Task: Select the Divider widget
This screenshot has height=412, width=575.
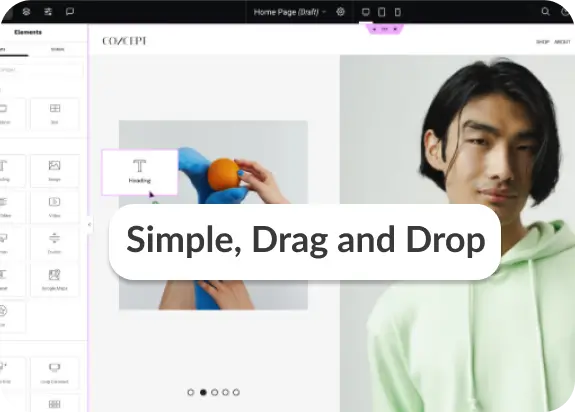Action: point(54,243)
